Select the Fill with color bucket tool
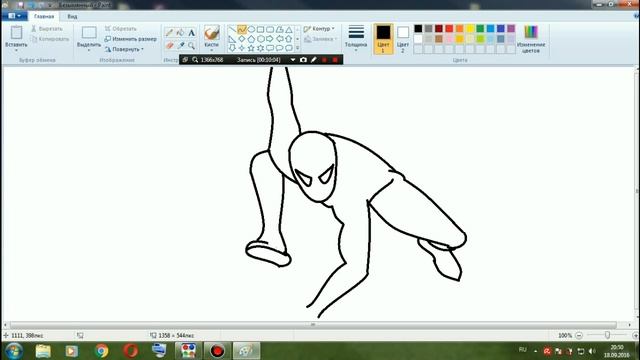The height and width of the screenshot is (360, 640). point(180,33)
